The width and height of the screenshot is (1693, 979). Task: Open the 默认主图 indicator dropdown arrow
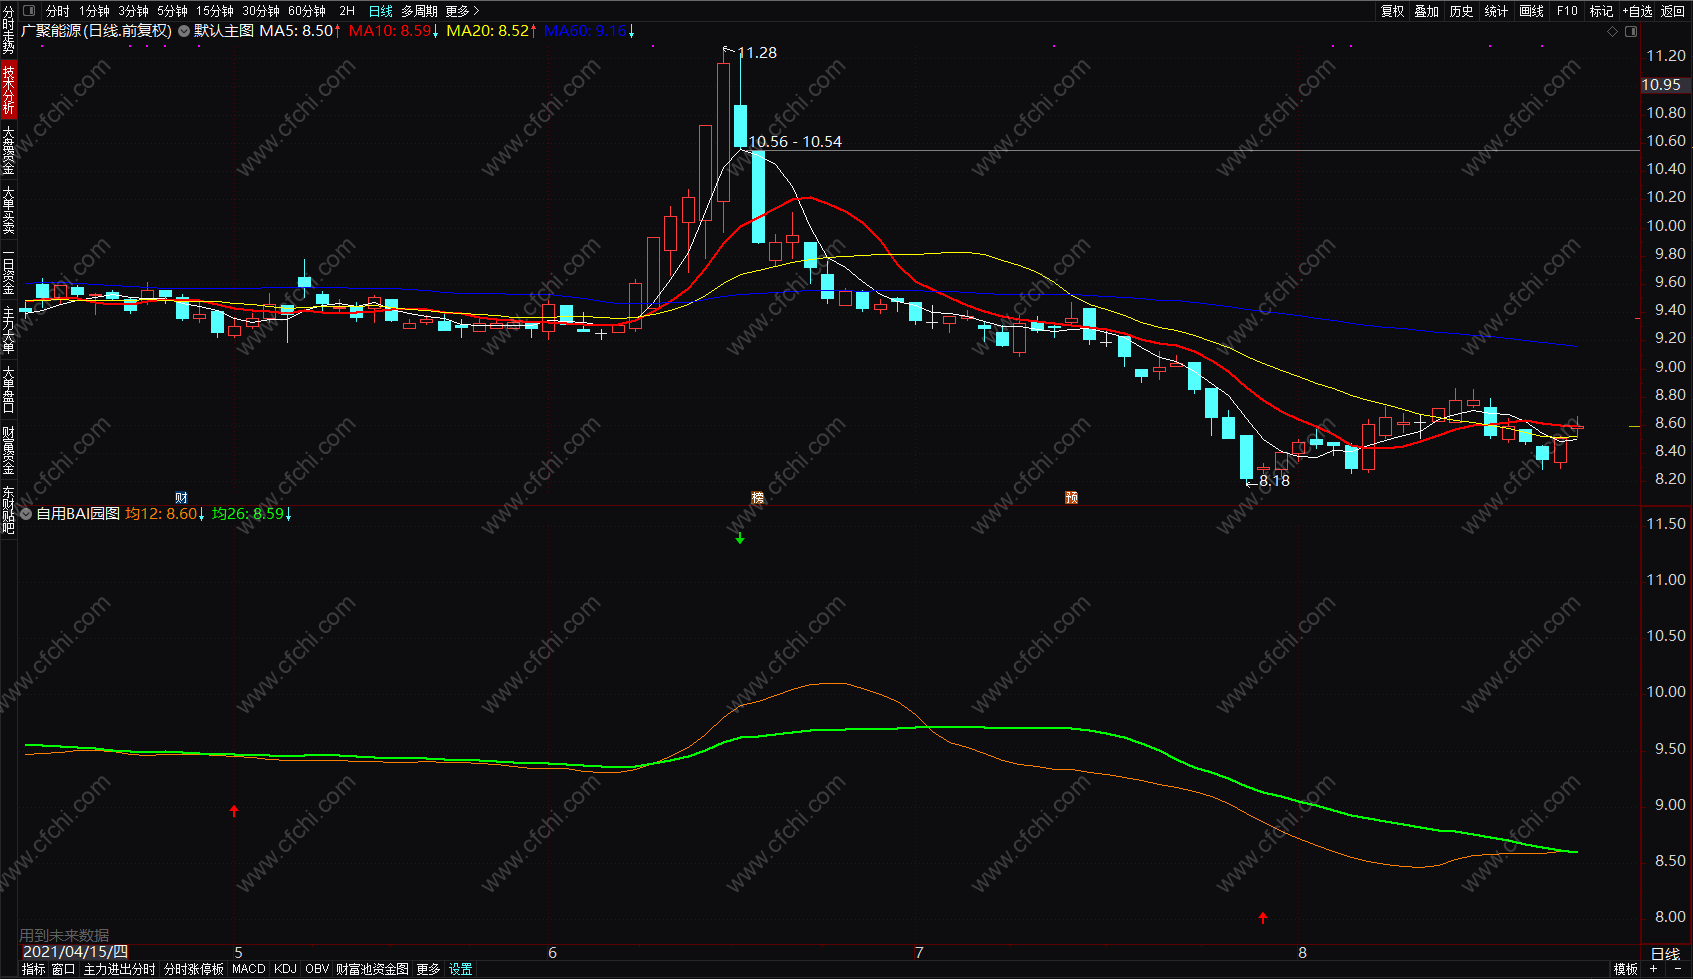click(x=184, y=31)
